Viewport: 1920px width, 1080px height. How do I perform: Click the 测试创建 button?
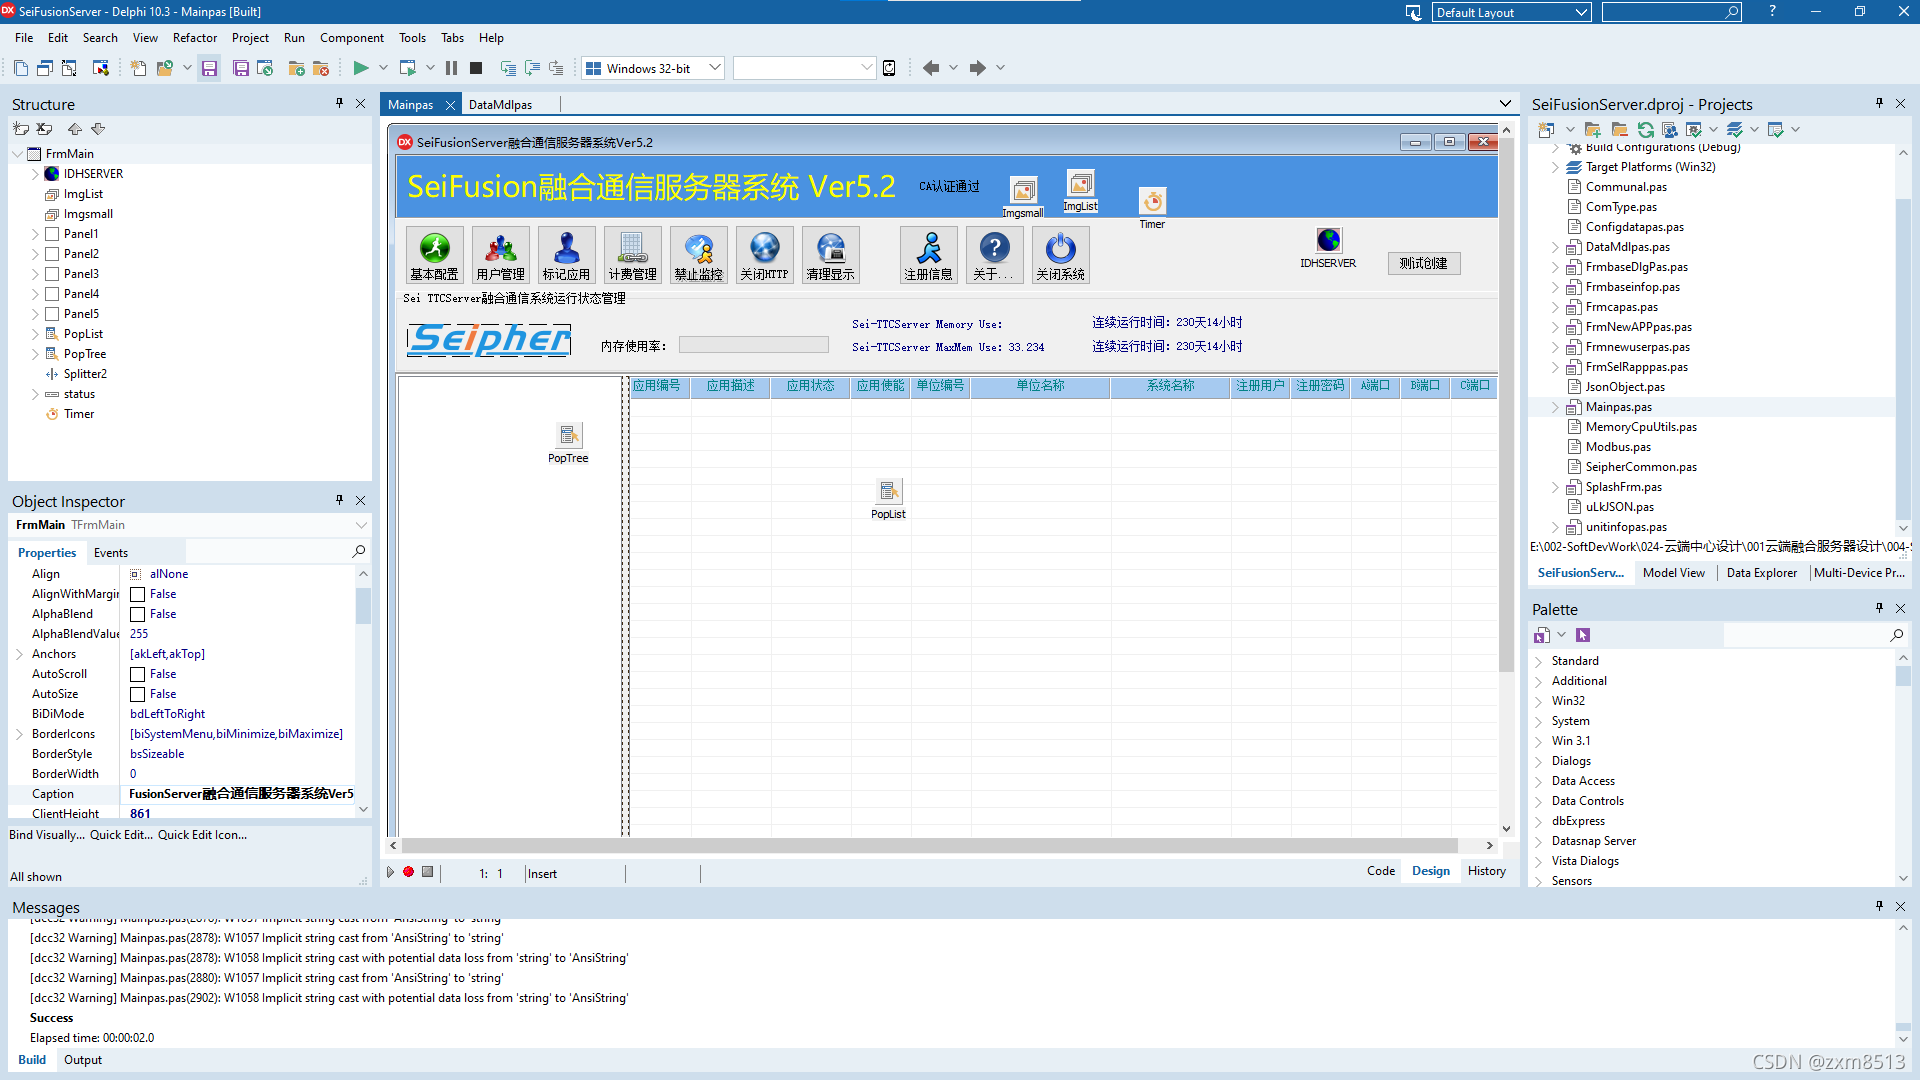click(1423, 263)
